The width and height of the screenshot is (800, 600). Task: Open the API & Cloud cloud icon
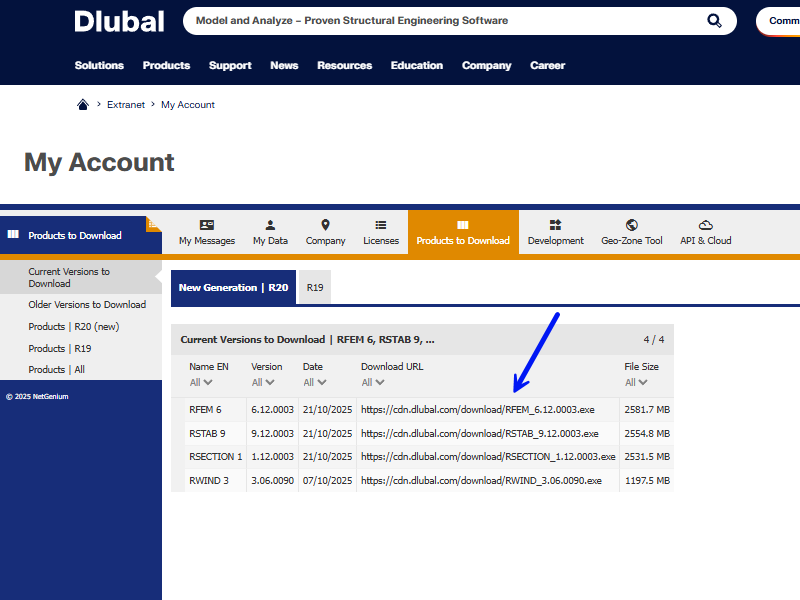tap(705, 226)
